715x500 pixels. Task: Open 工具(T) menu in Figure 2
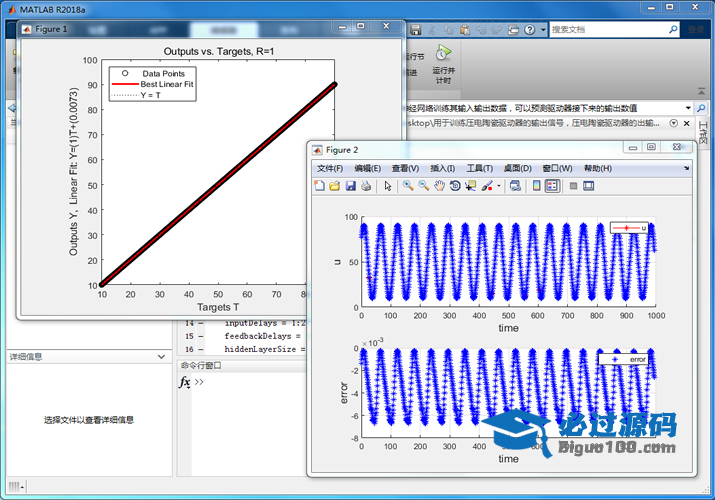coord(480,168)
